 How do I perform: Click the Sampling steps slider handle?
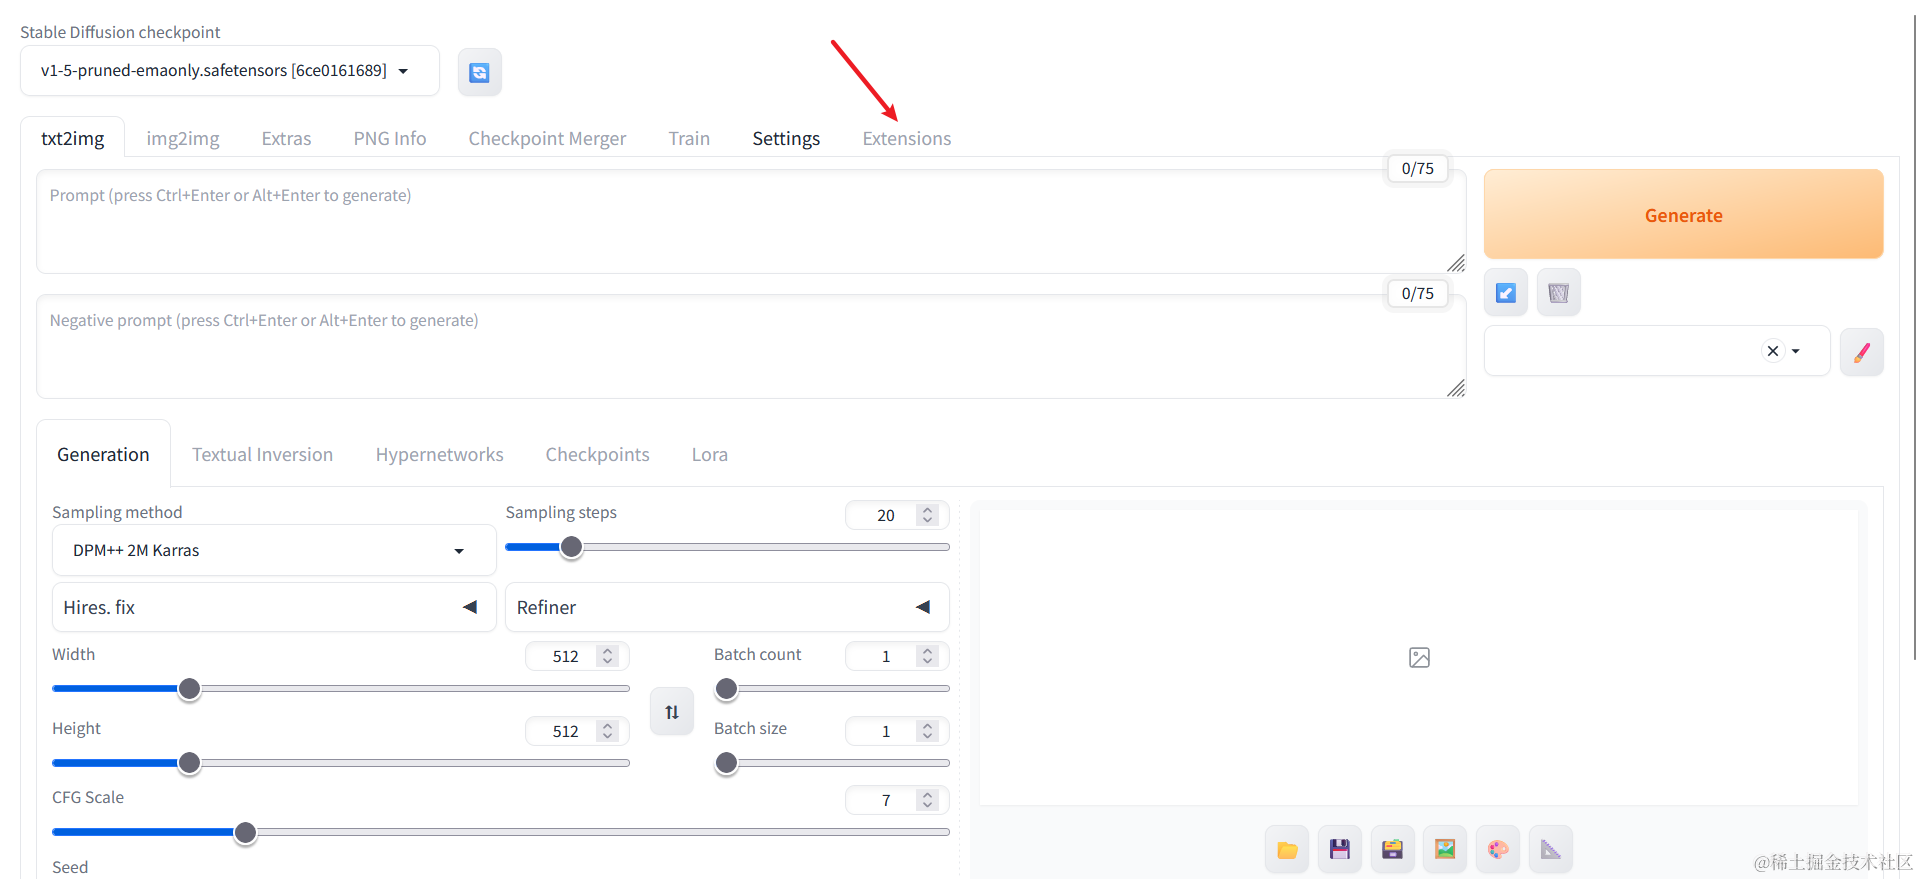pyautogui.click(x=571, y=547)
